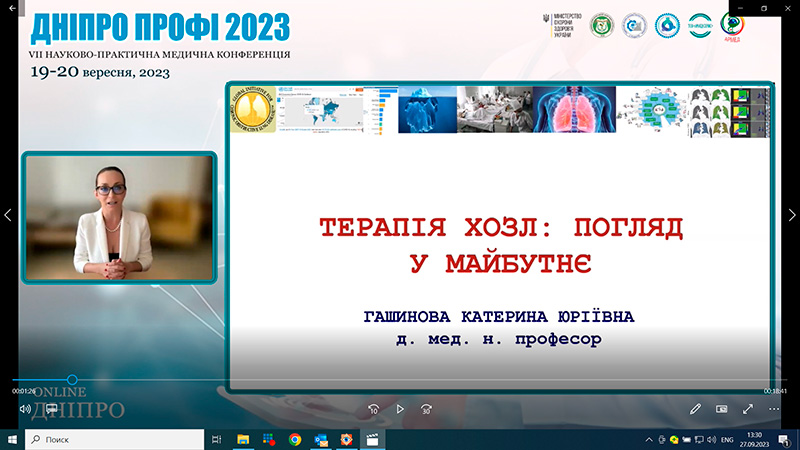
Task: Open the three-dot more options menu
Action: 774,409
